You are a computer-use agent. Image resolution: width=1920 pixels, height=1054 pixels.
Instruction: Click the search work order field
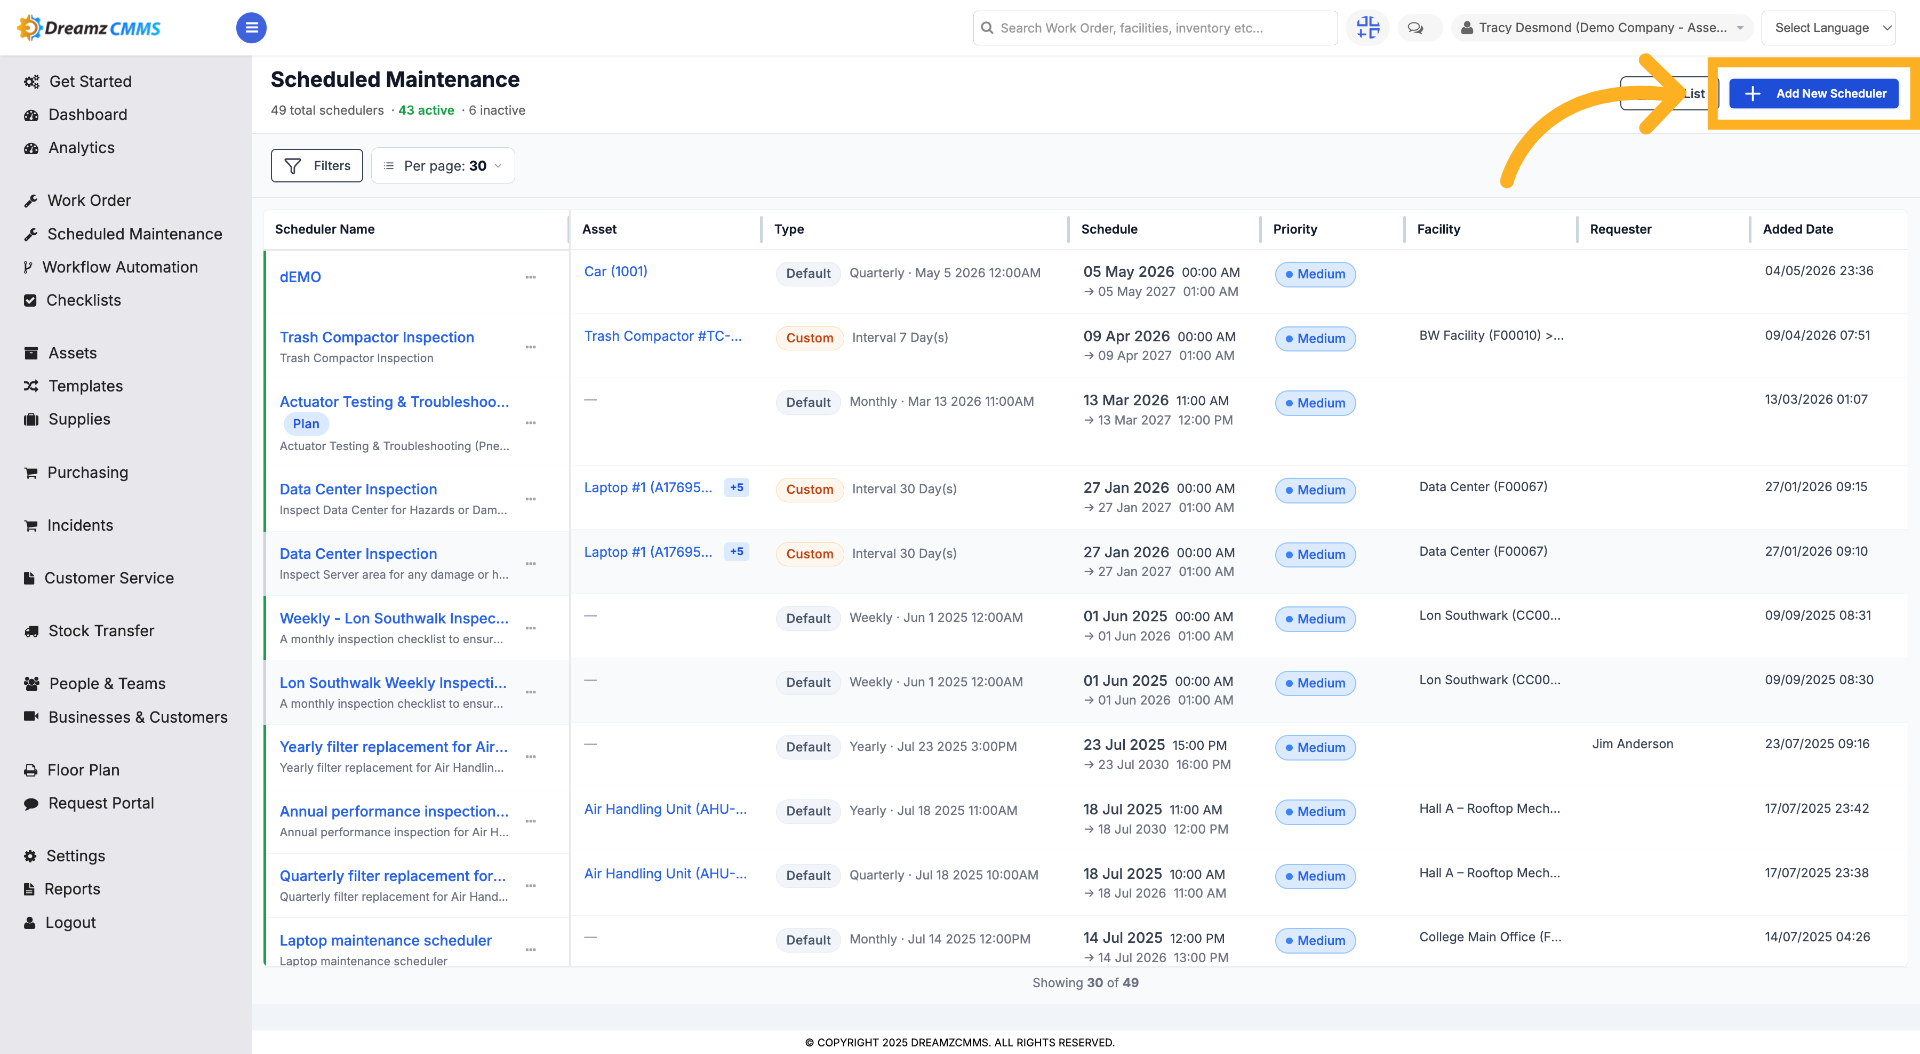[x=1155, y=28]
